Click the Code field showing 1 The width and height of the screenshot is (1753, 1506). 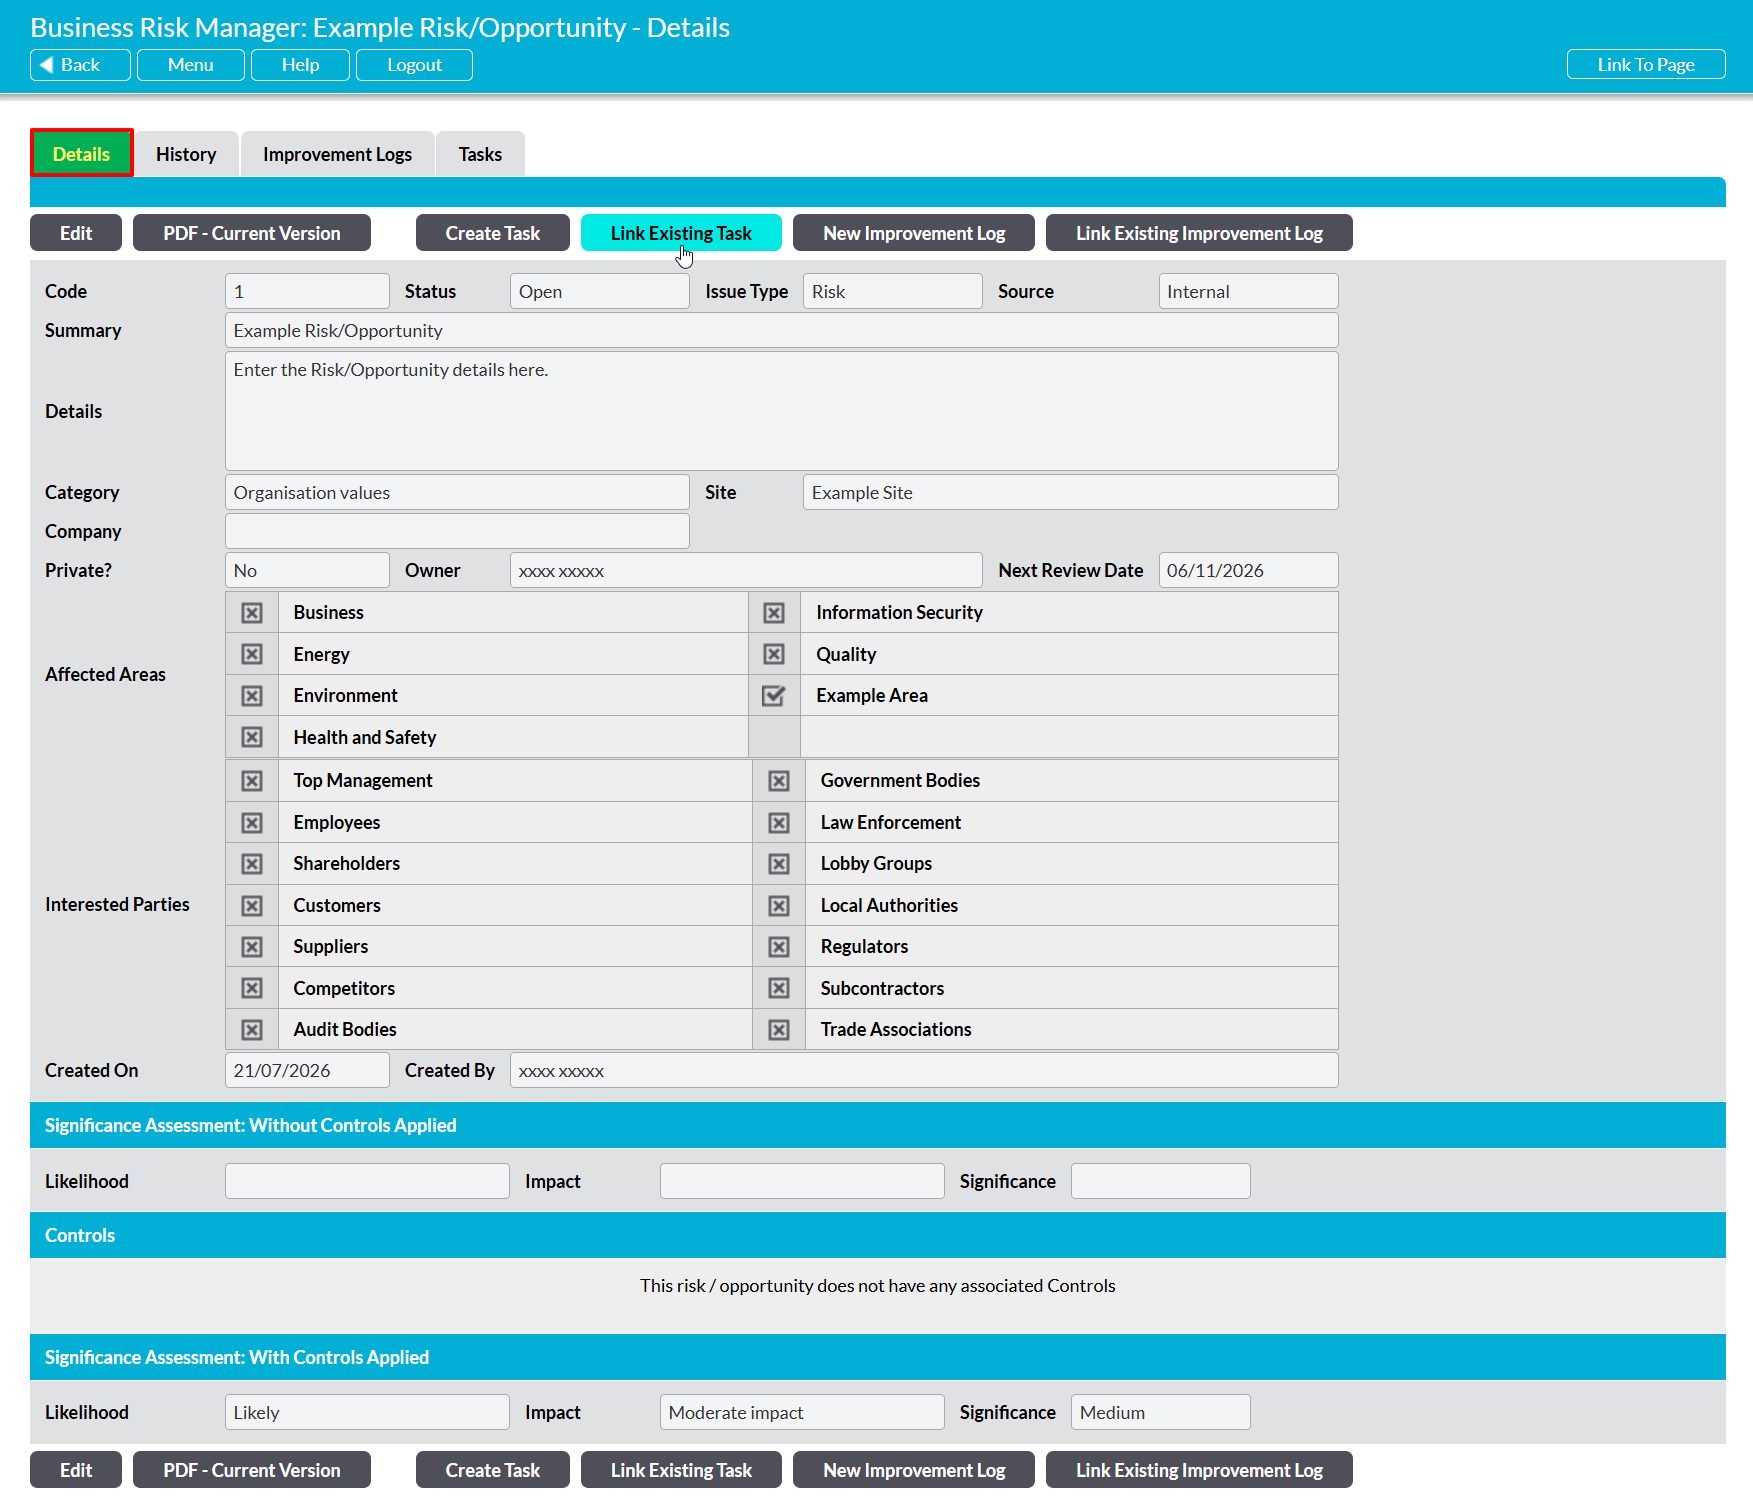click(307, 291)
